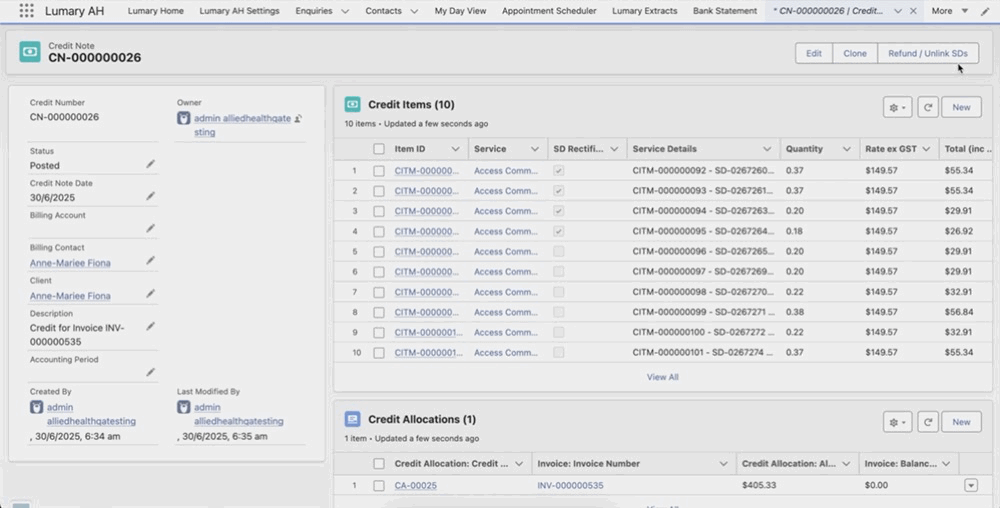The height and width of the screenshot is (508, 1000).
Task: Refresh the Credit Allocations list
Action: click(928, 422)
